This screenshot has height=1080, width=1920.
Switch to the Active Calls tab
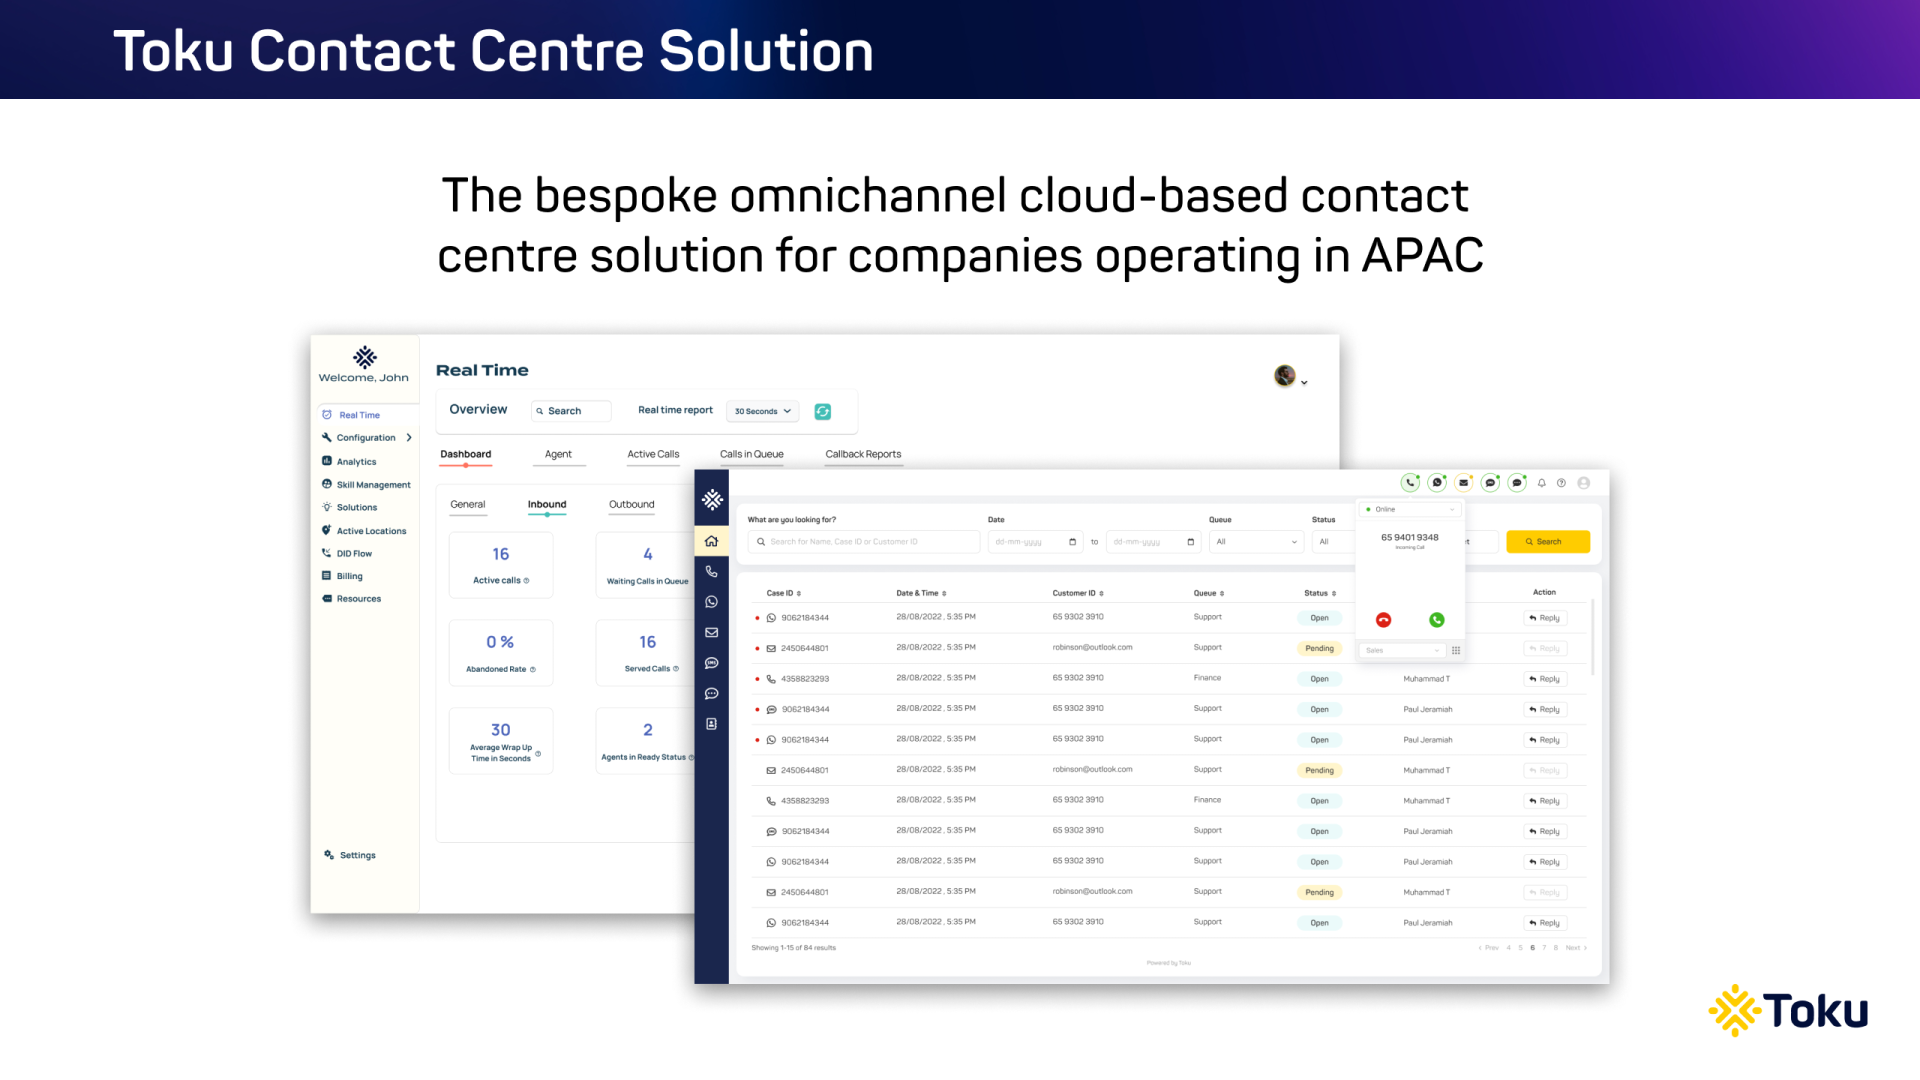653,454
